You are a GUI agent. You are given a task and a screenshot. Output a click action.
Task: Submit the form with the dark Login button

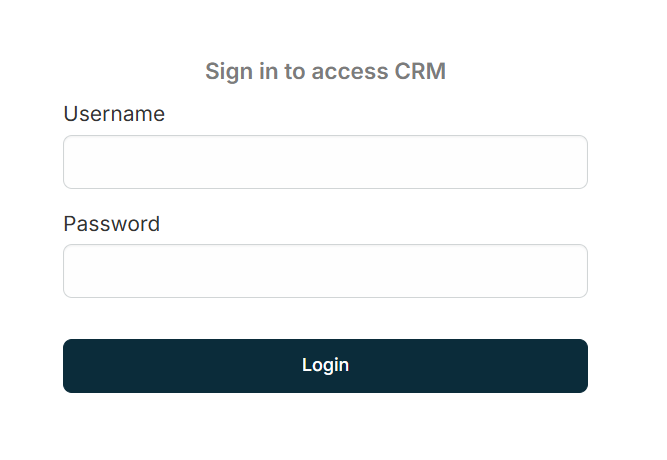coord(325,366)
